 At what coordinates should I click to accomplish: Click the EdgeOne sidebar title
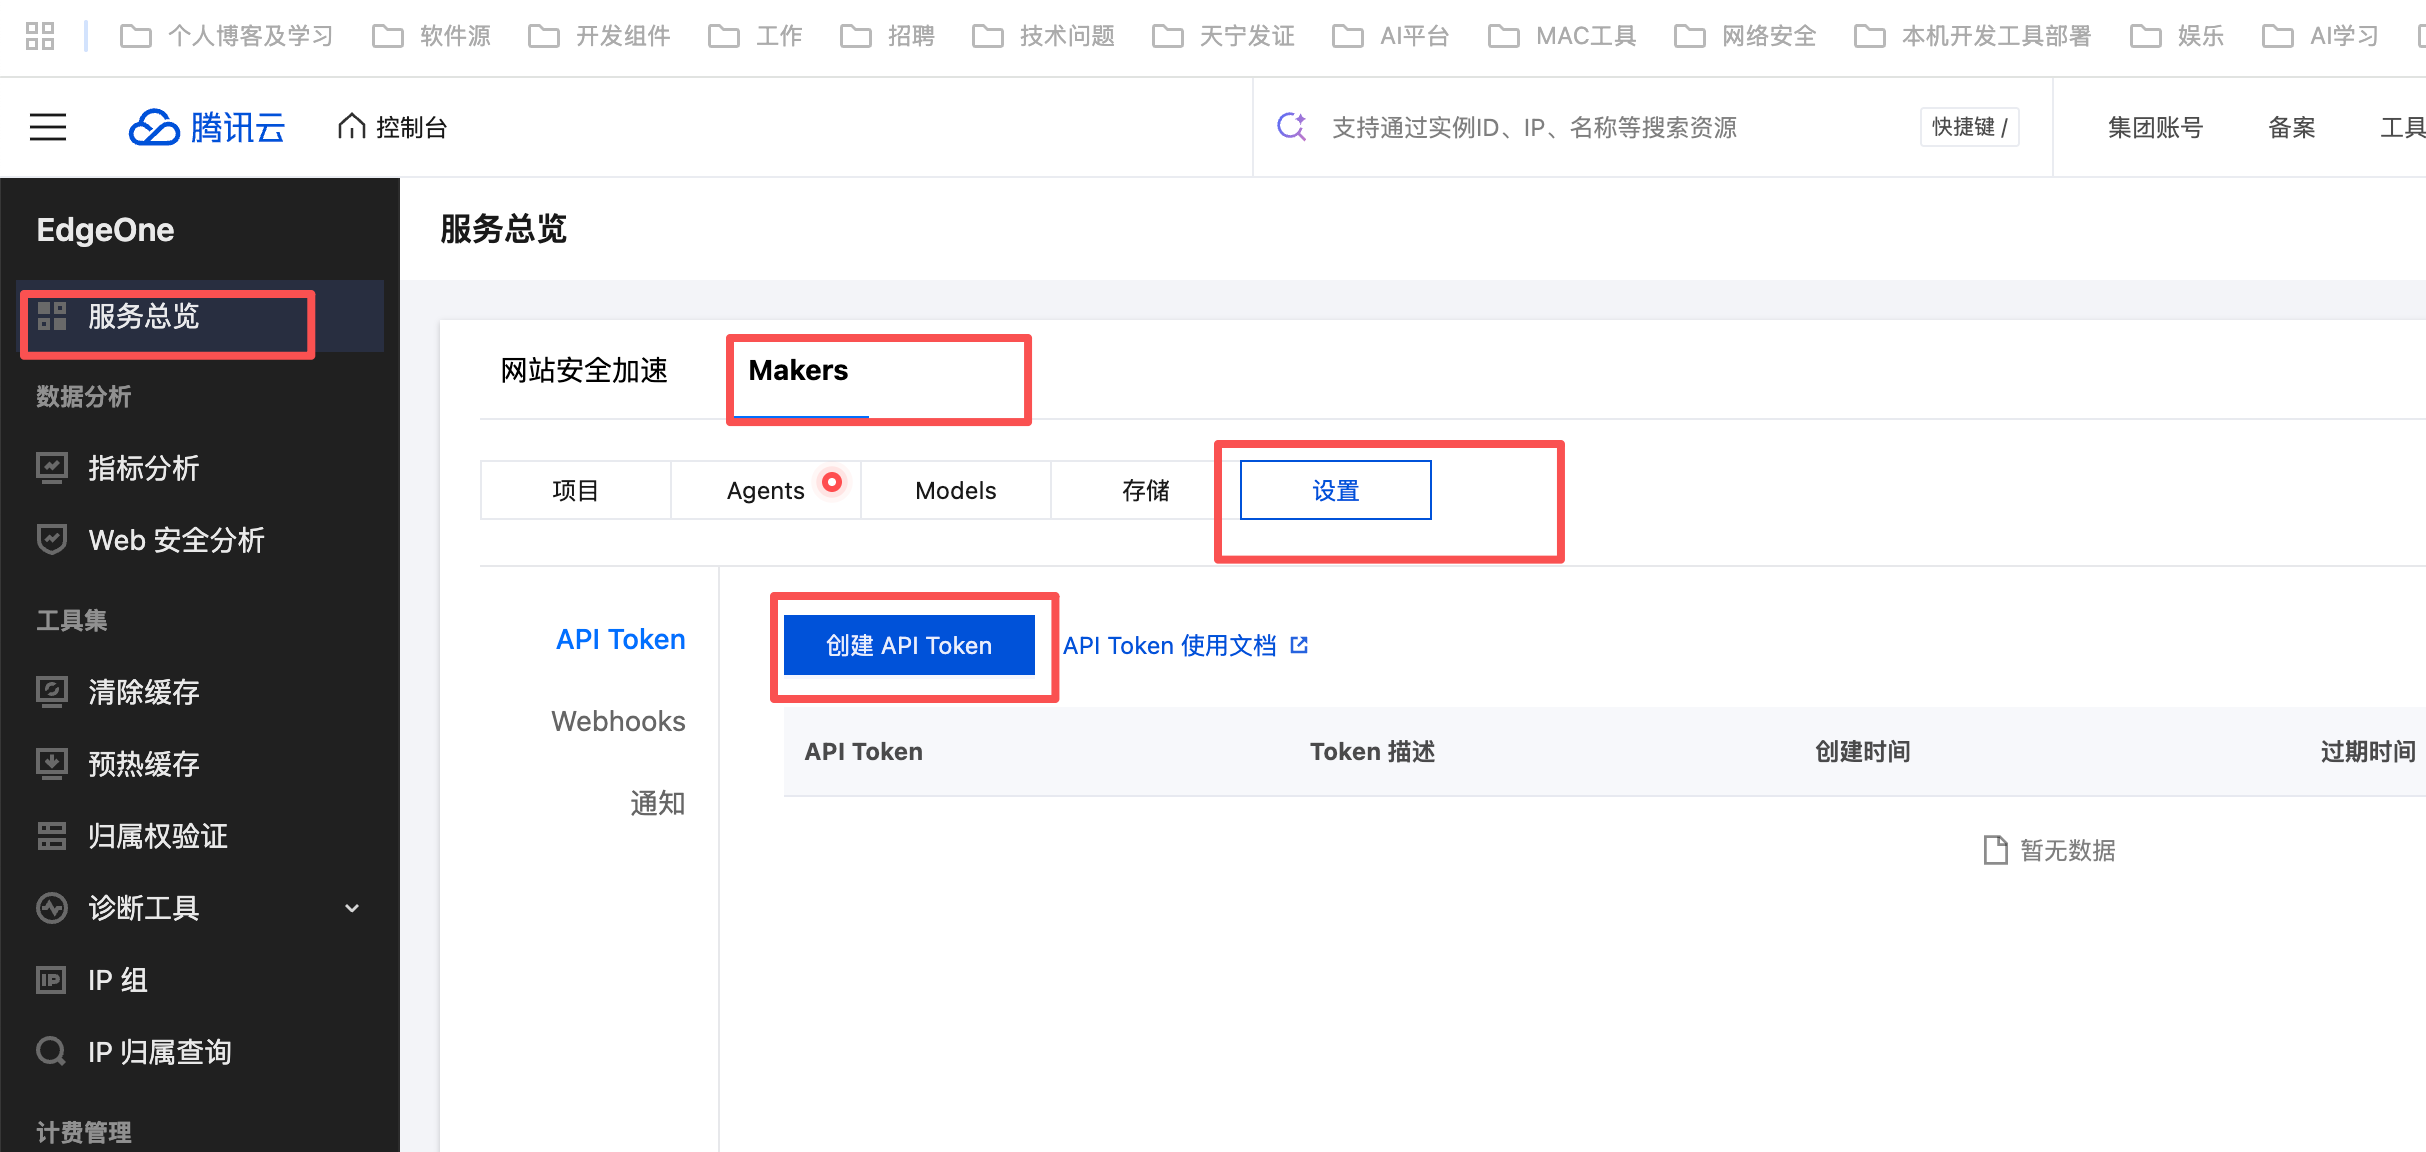(x=105, y=230)
